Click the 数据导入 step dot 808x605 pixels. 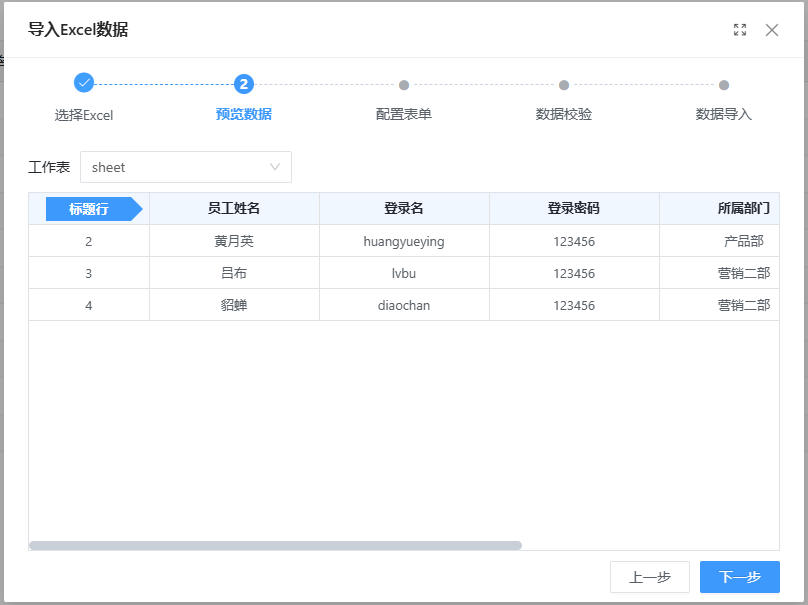(x=724, y=85)
